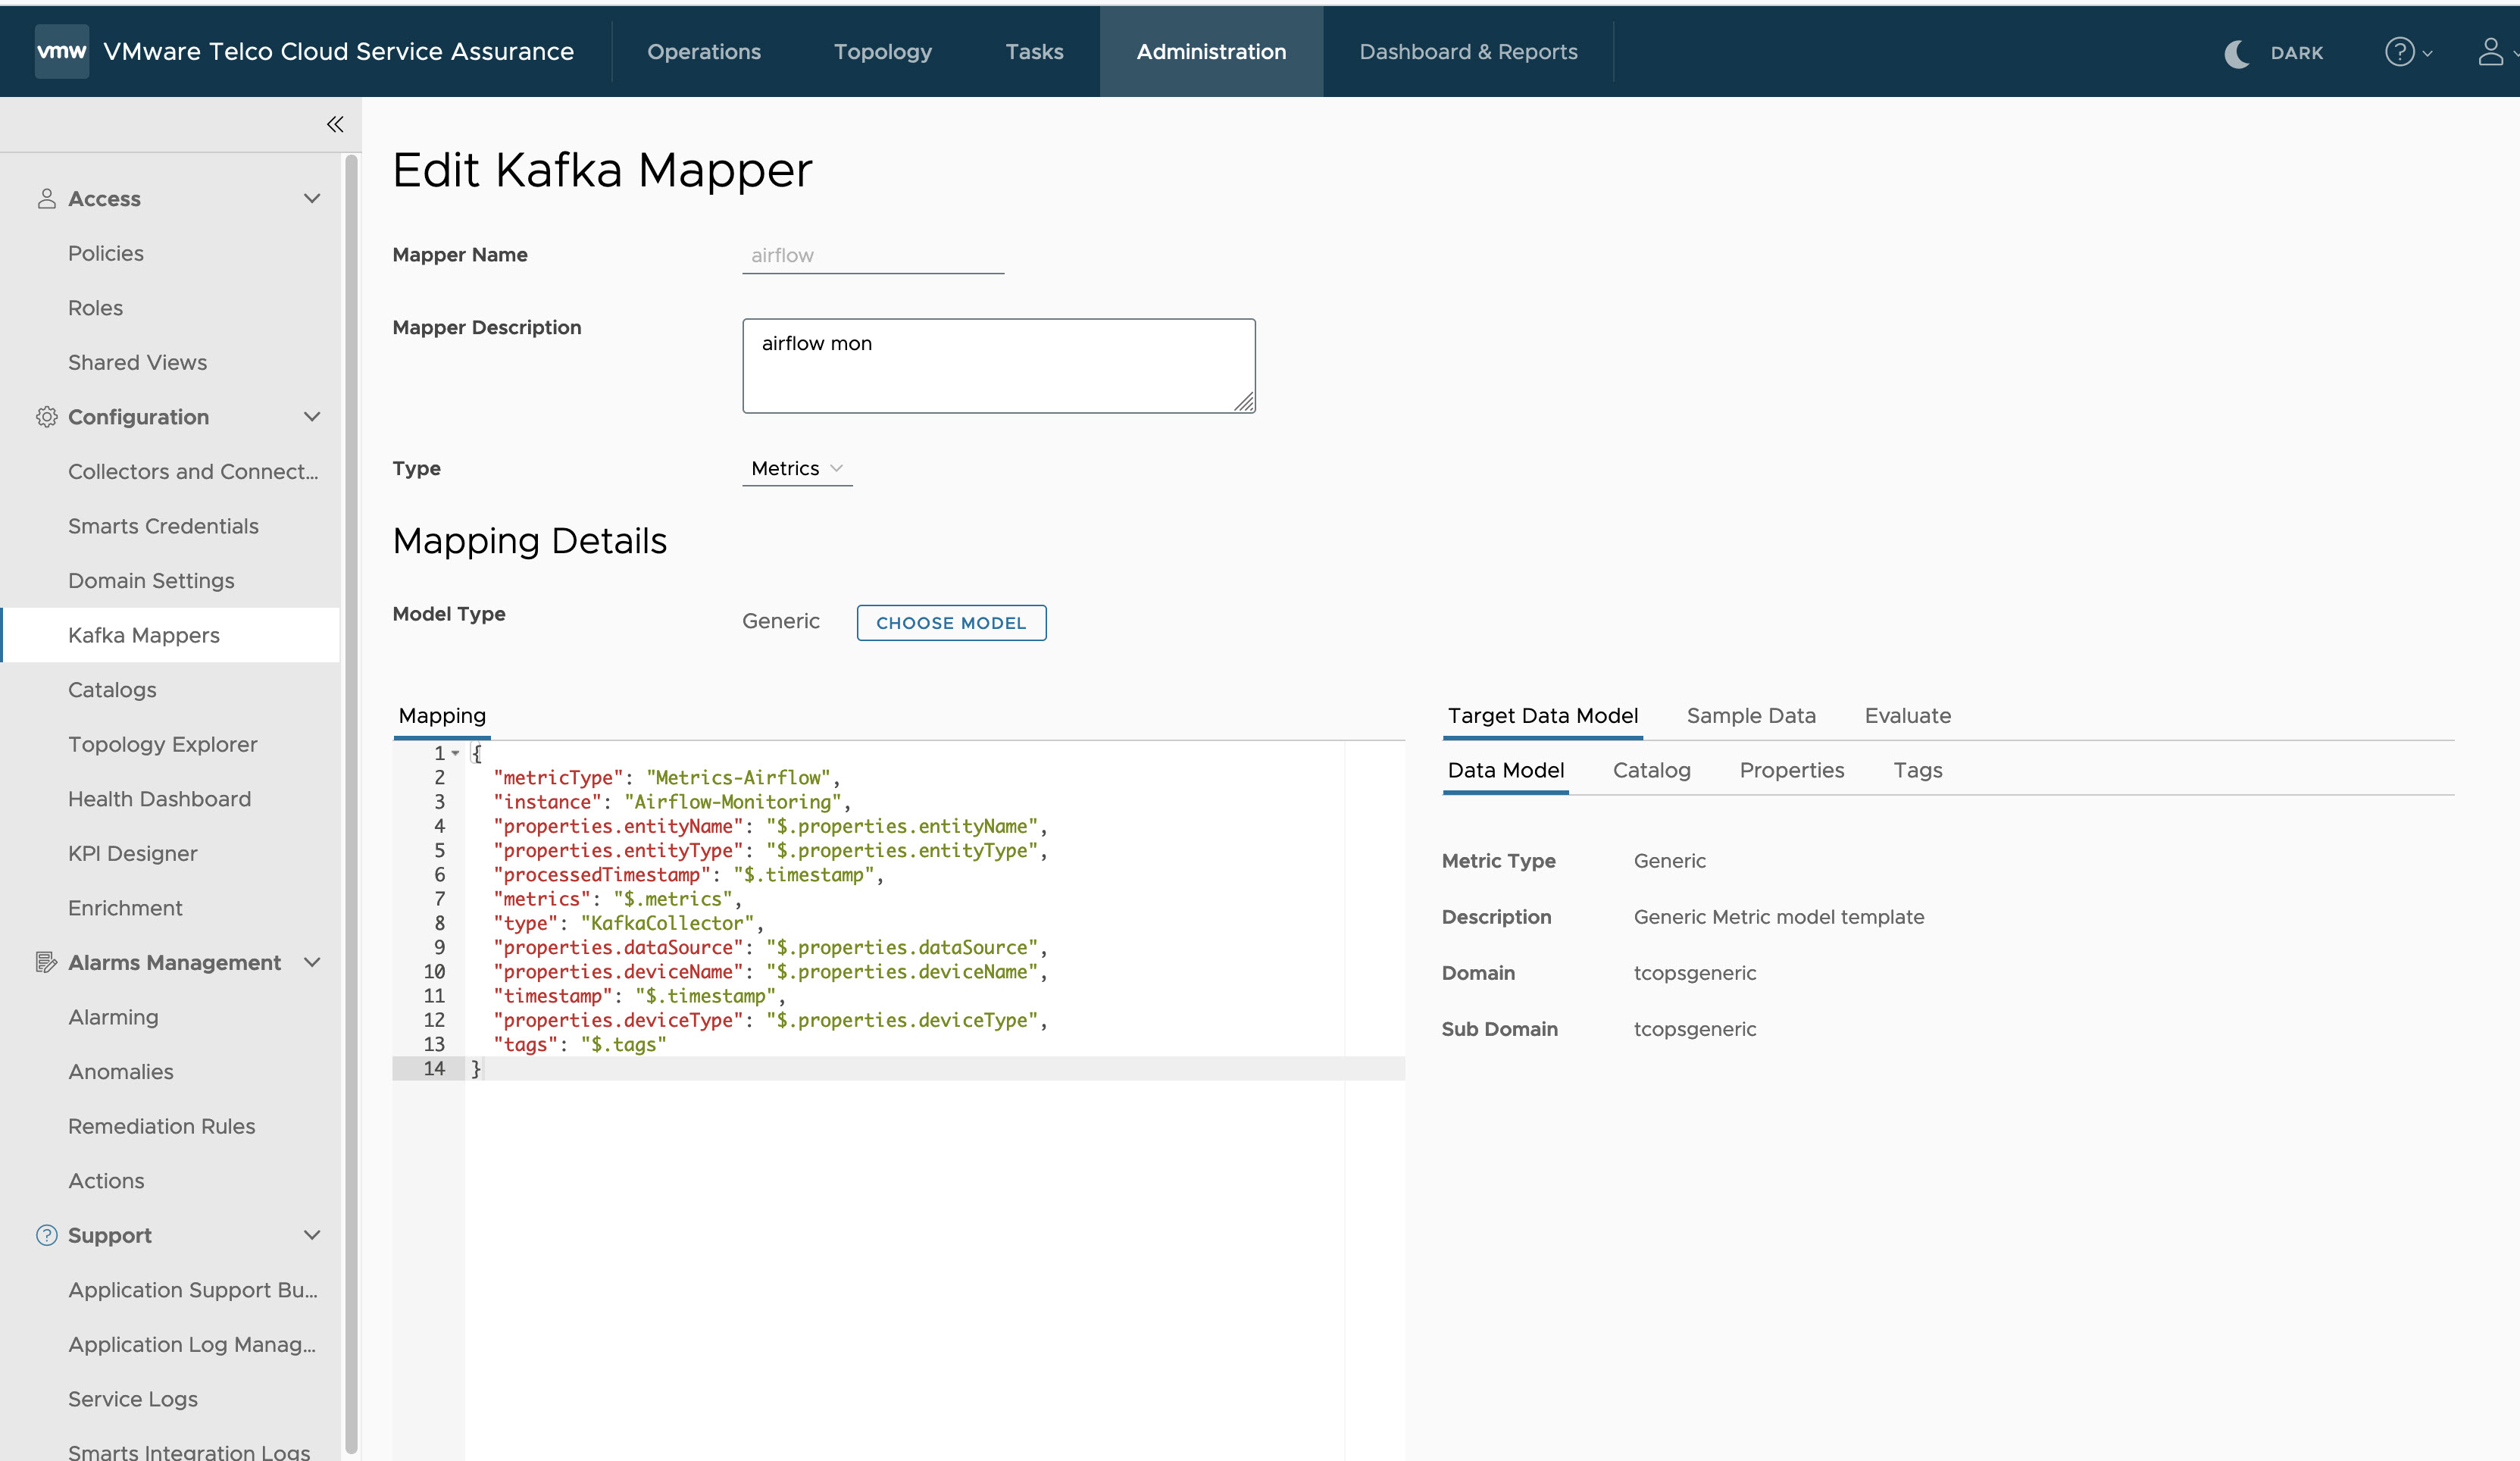Select the Properties tab panel
This screenshot has height=1461, width=2520.
click(1791, 768)
